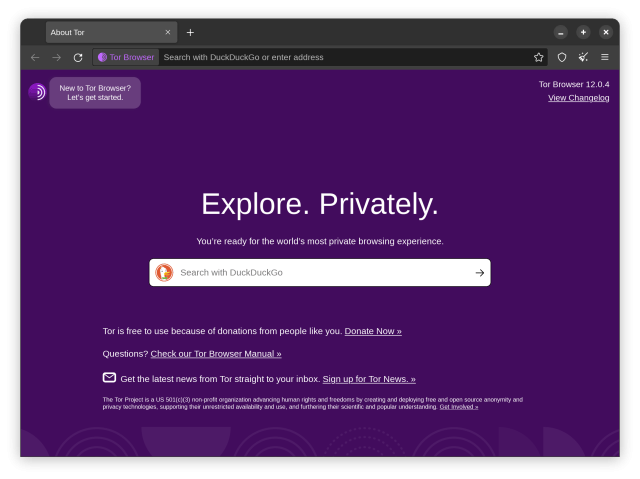Click the DuckDuckGo logo in search box
This screenshot has width=640, height=479.
(x=164, y=273)
